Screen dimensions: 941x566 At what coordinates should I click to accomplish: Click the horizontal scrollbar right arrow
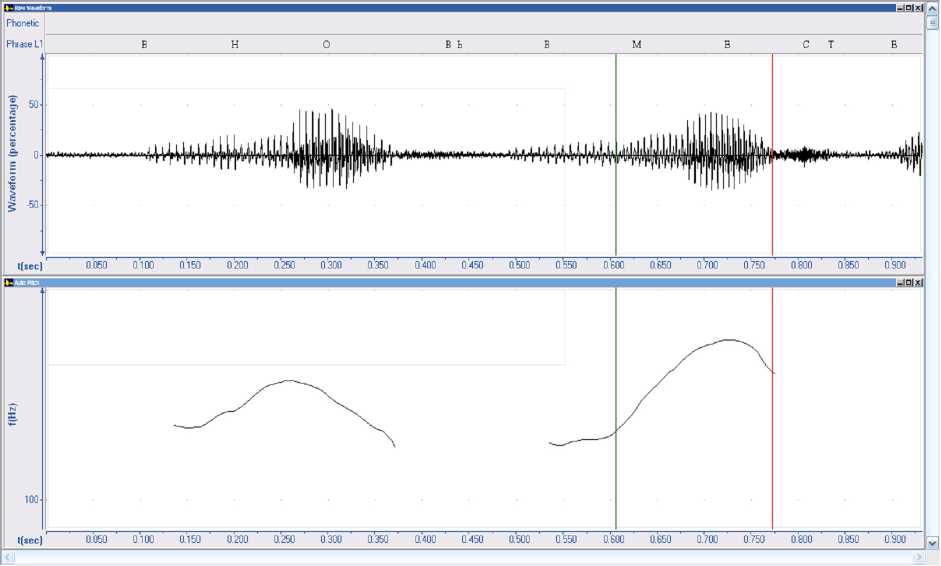click(x=920, y=558)
